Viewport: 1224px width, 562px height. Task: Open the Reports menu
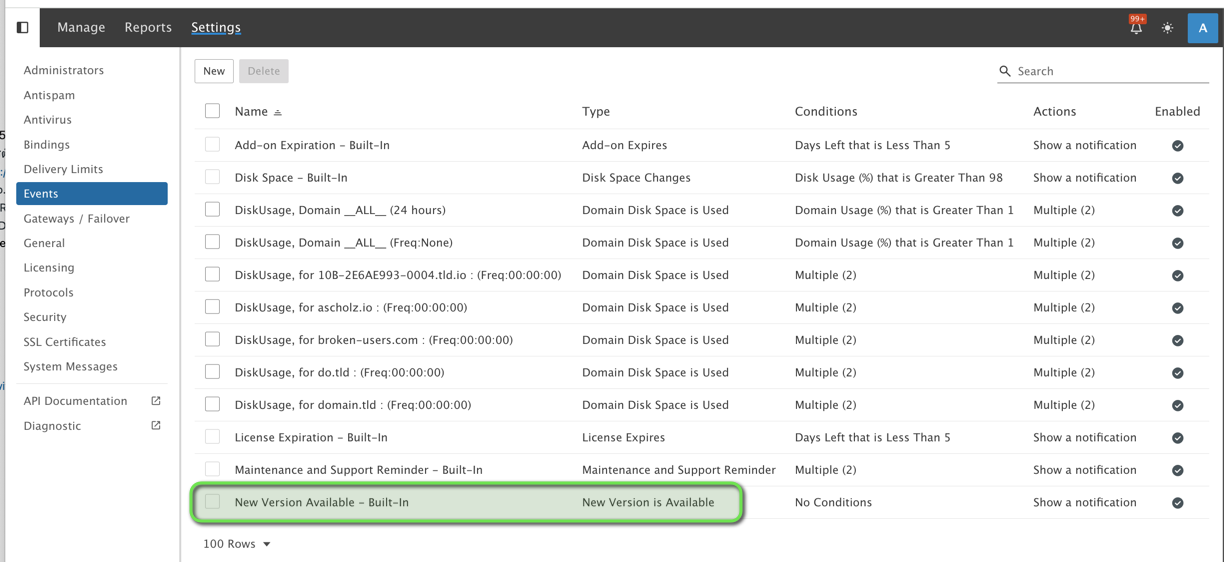pyautogui.click(x=148, y=27)
